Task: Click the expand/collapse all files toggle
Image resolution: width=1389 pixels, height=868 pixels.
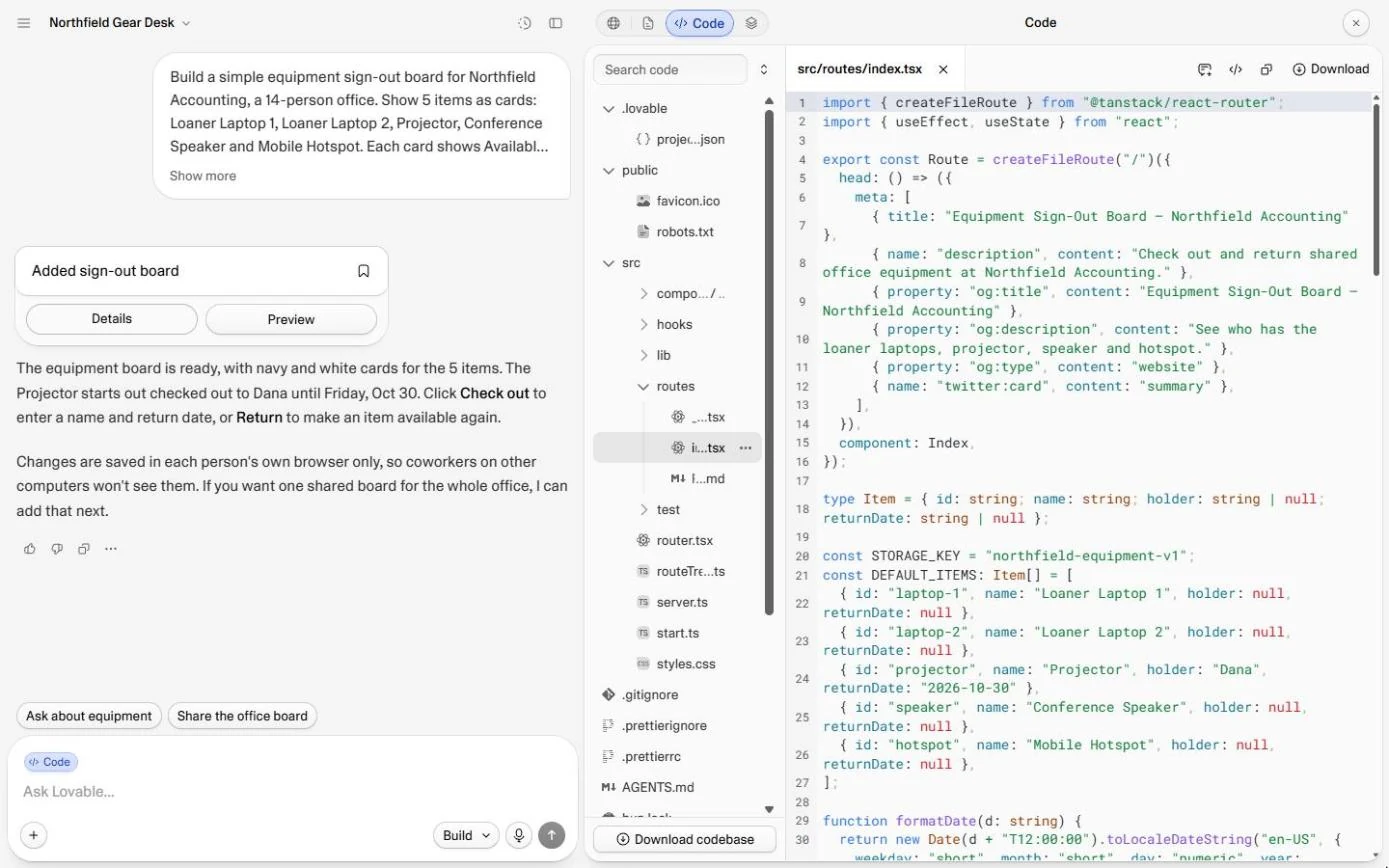Action: tap(764, 70)
